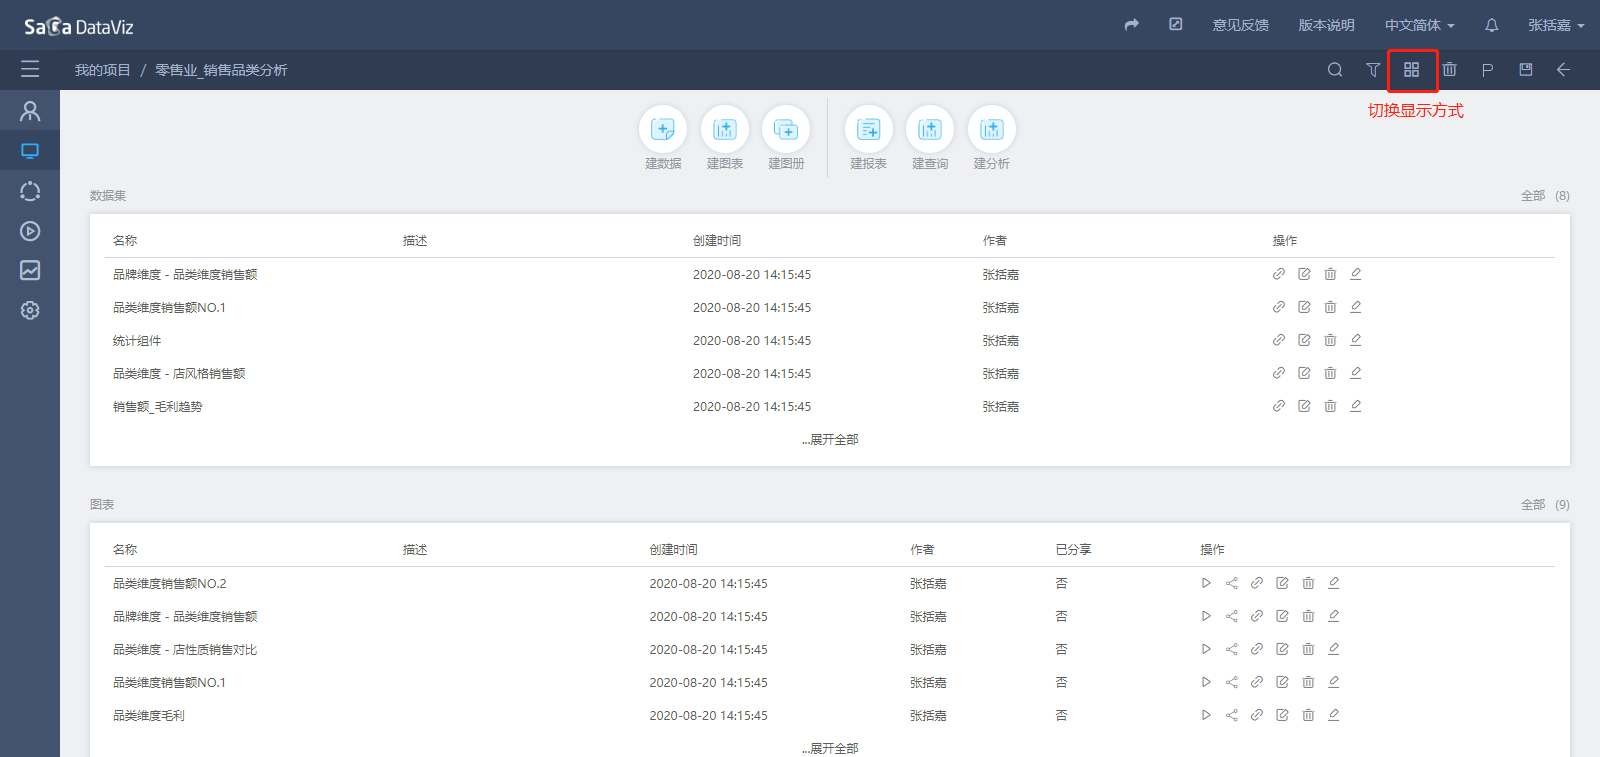The width and height of the screenshot is (1600, 757).
Task: Go to 我的项目 breadcrumb link
Action: pos(102,70)
